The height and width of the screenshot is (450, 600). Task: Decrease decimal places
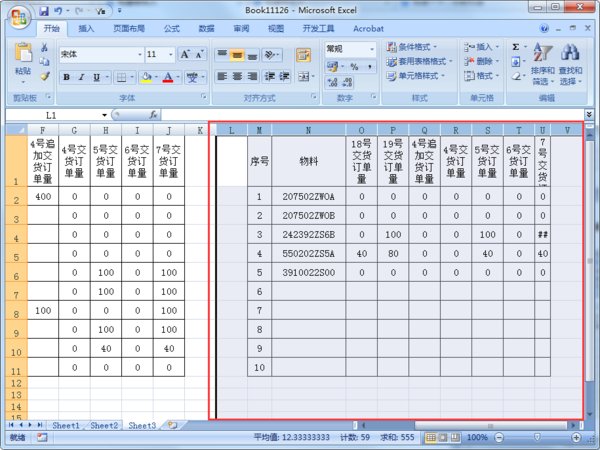pos(347,82)
